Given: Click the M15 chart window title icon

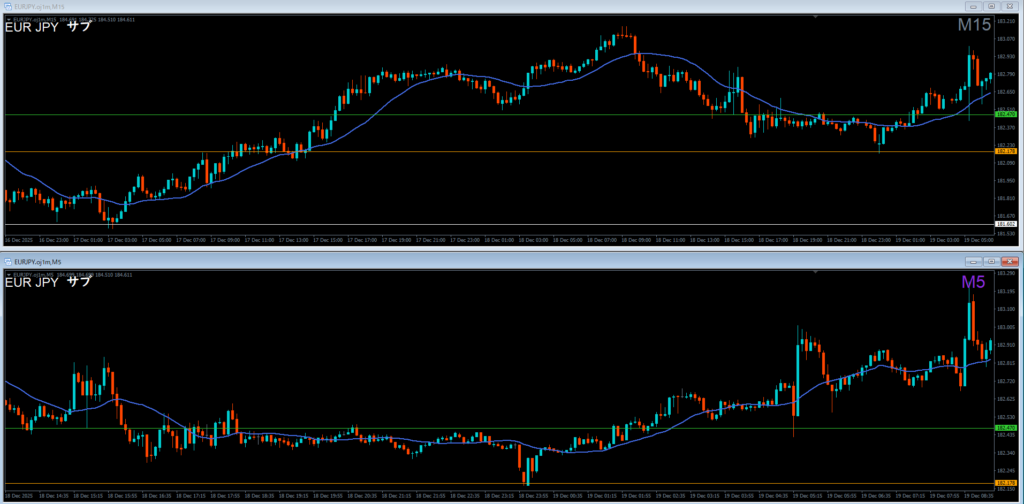Looking at the screenshot, I should tap(6, 6).
